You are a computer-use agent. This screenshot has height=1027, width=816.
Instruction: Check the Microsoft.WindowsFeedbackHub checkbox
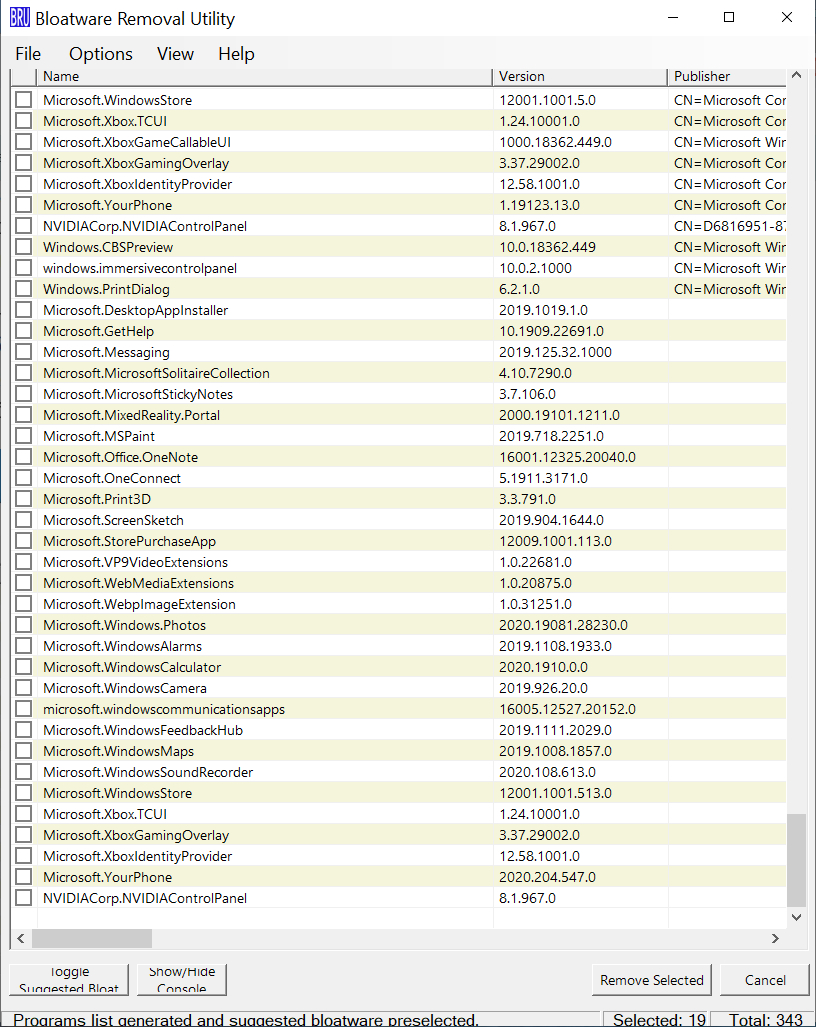24,729
